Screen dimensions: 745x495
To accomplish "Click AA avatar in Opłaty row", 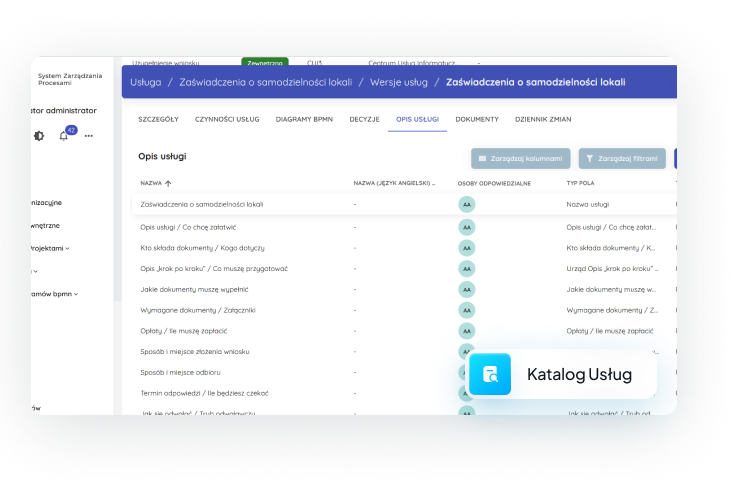I will click(465, 331).
